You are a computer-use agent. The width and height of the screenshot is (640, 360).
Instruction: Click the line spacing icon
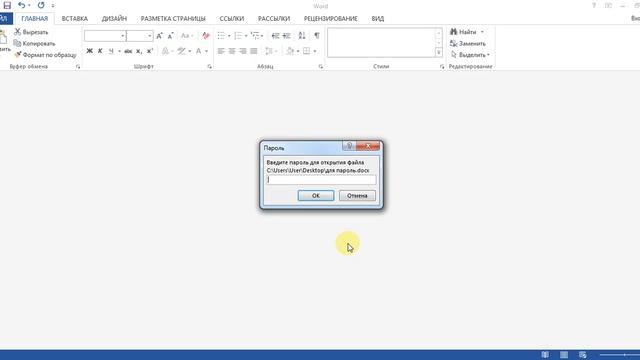(x=269, y=51)
